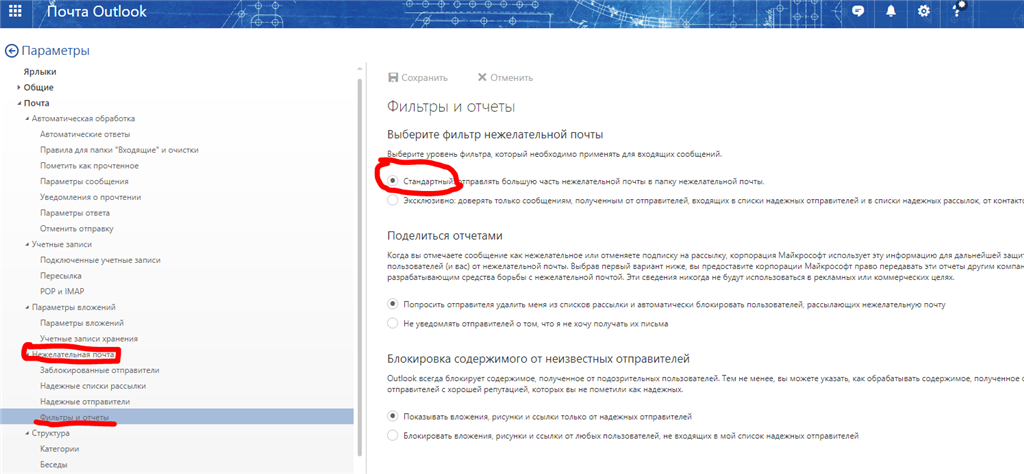
Task: Open Пересылка settings
Action: coord(61,276)
